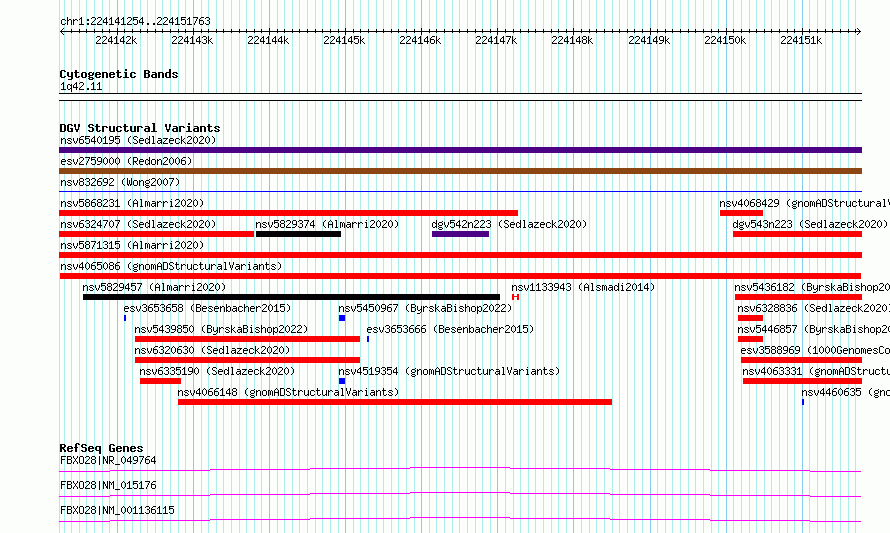Click the nsv5439850 red variant bar
Image resolution: width=890 pixels, height=533 pixels.
[x=247, y=339]
